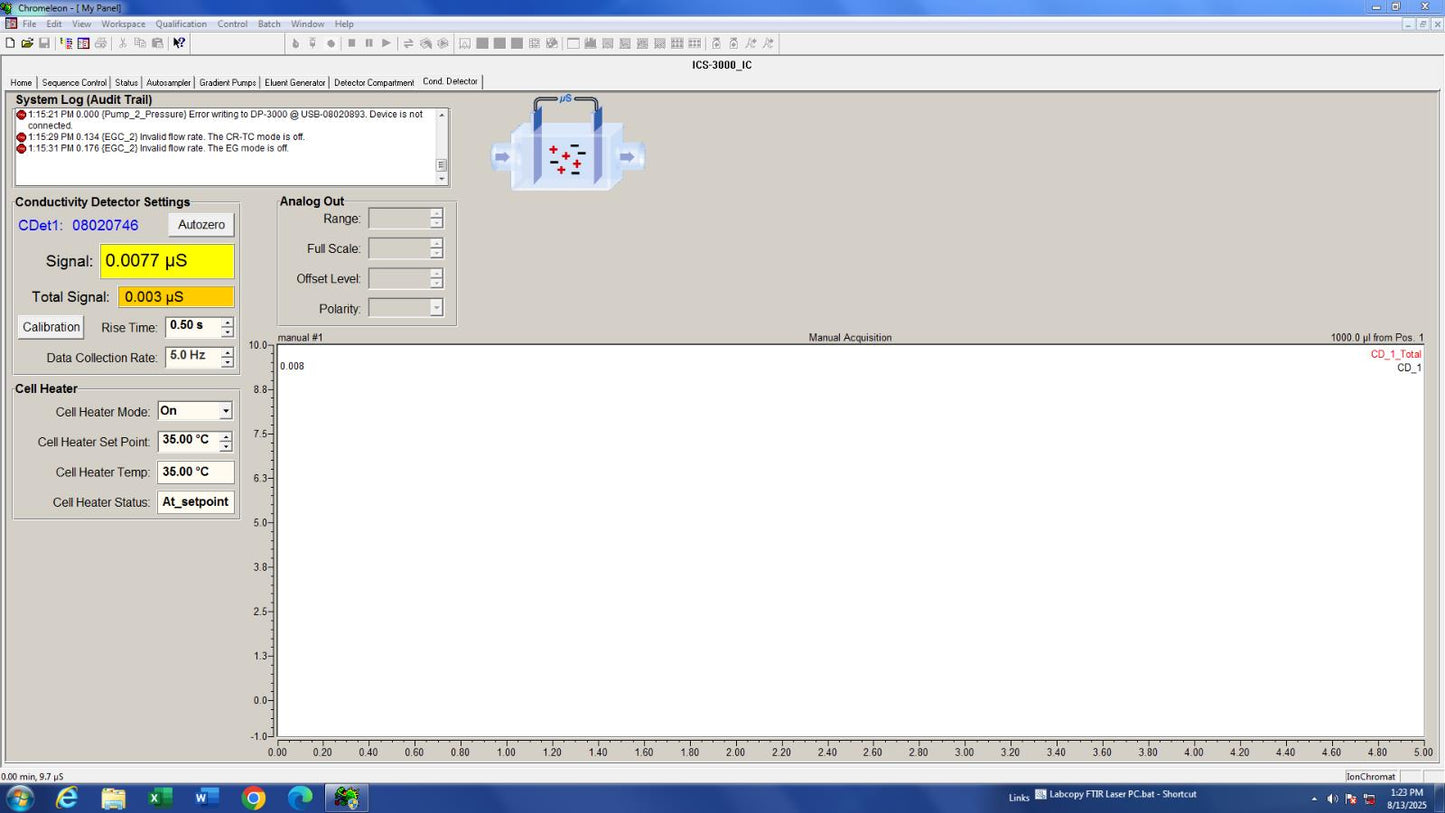Screen dimensions: 1445x813
Task: Click the context help arrow-question icon
Action: click(179, 43)
